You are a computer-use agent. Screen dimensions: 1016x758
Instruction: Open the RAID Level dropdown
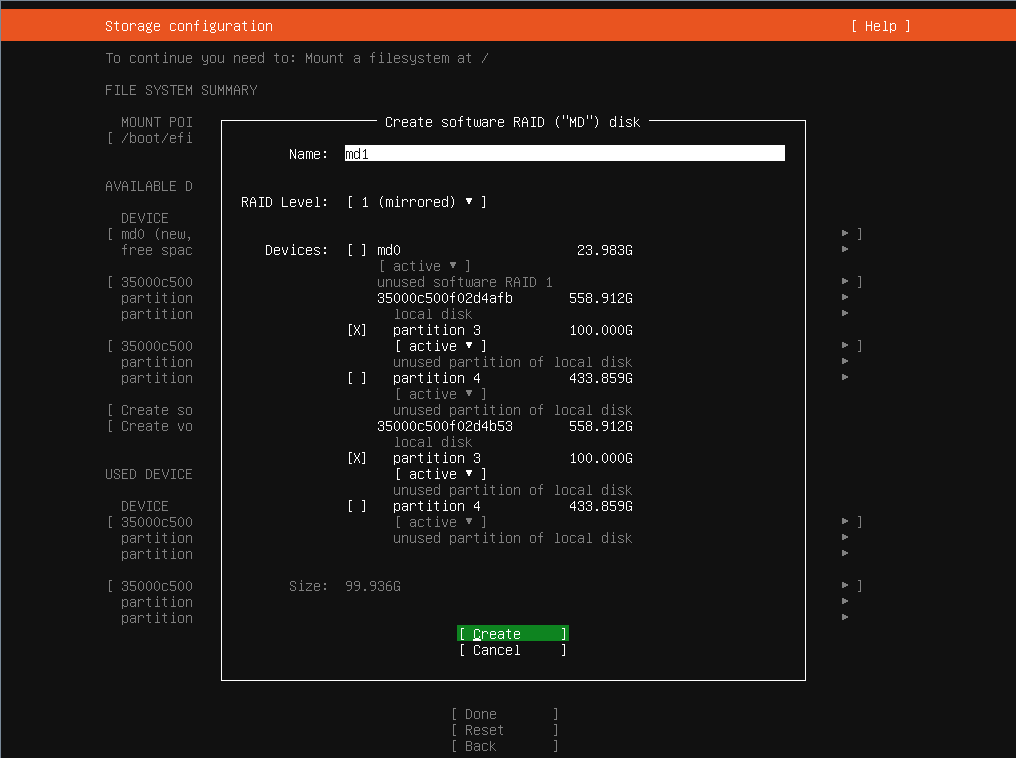click(416, 202)
